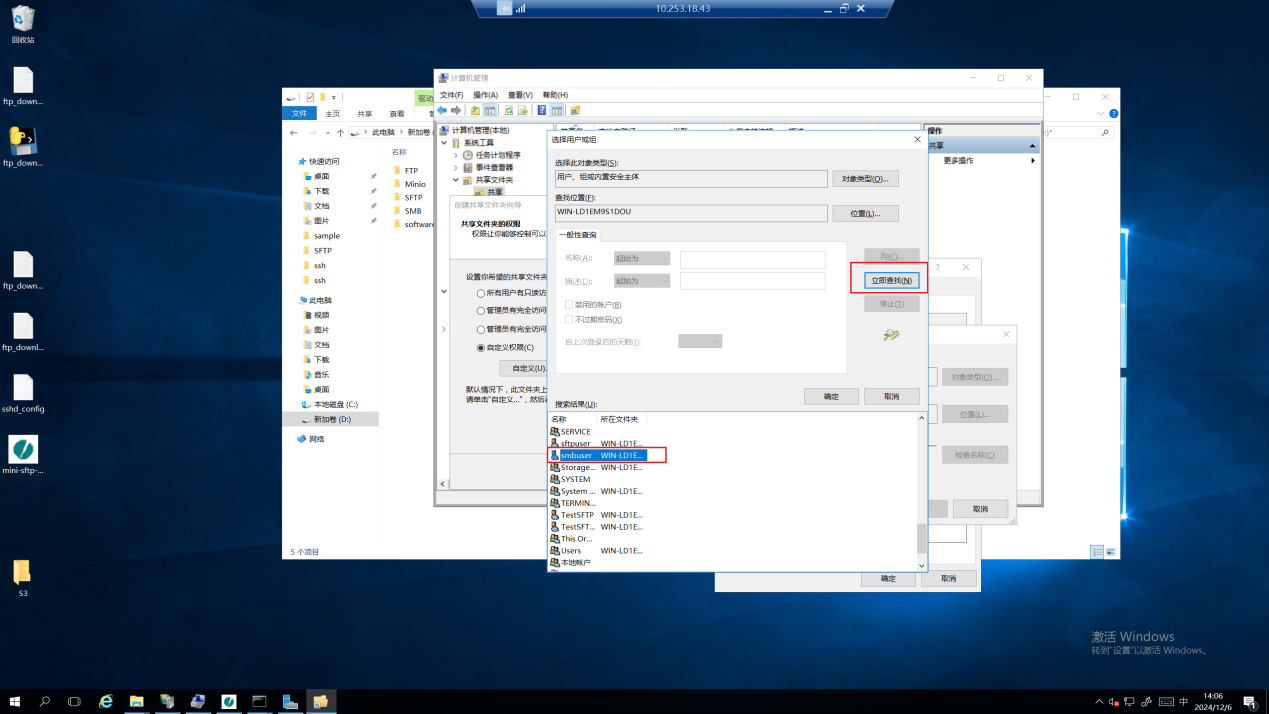1269x714 pixels.
Task: Open 查看(V) menu in Computer Management
Action: point(520,95)
